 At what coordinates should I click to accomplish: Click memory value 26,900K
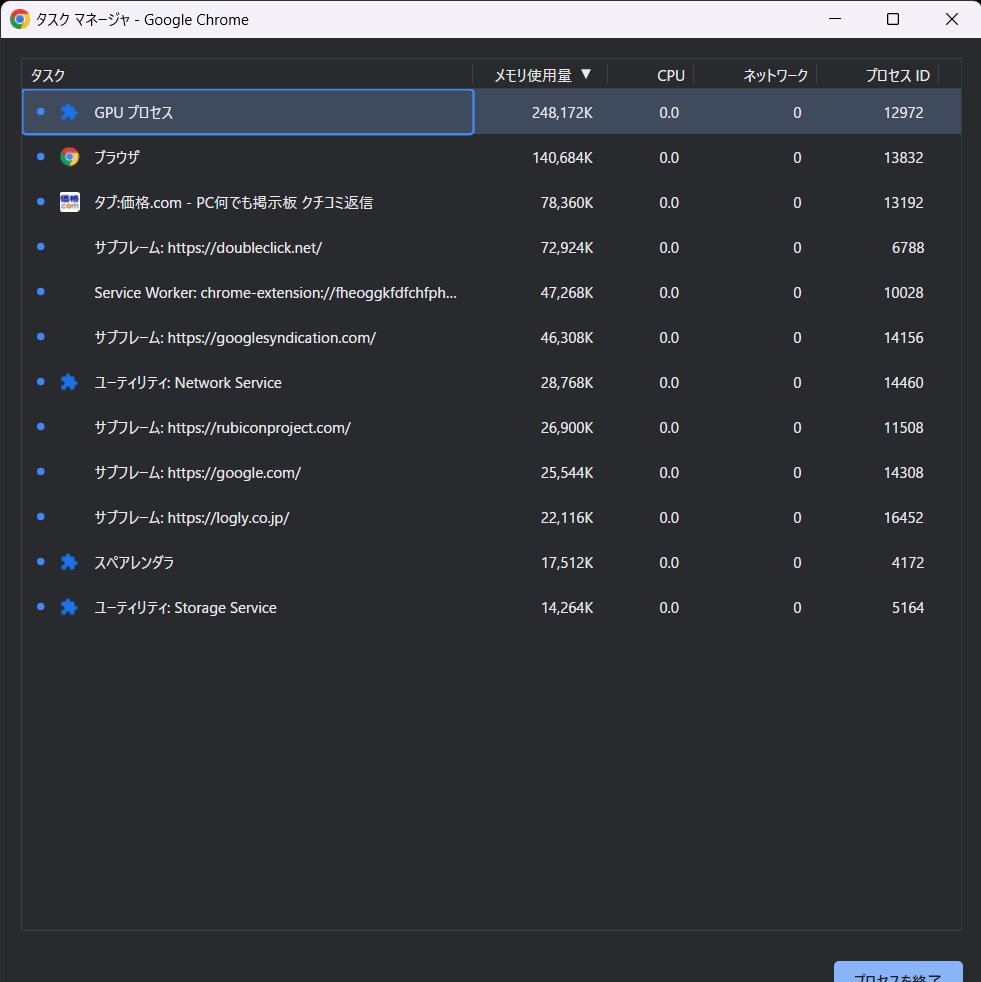pos(566,428)
